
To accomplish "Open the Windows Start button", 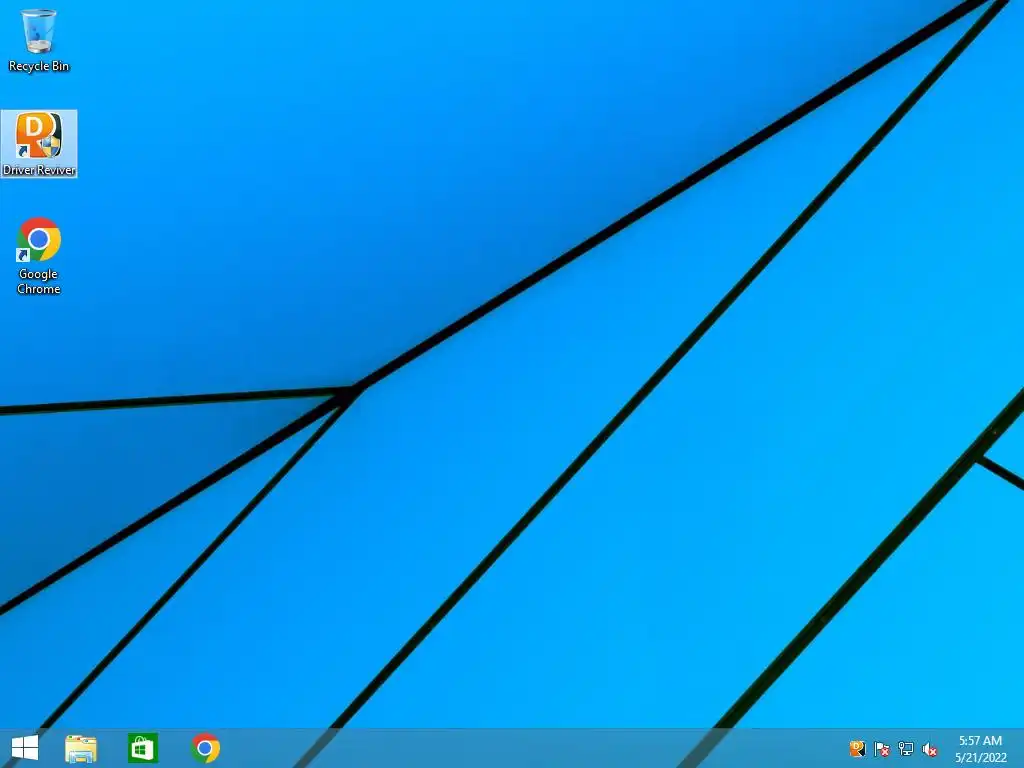I will click(25, 748).
